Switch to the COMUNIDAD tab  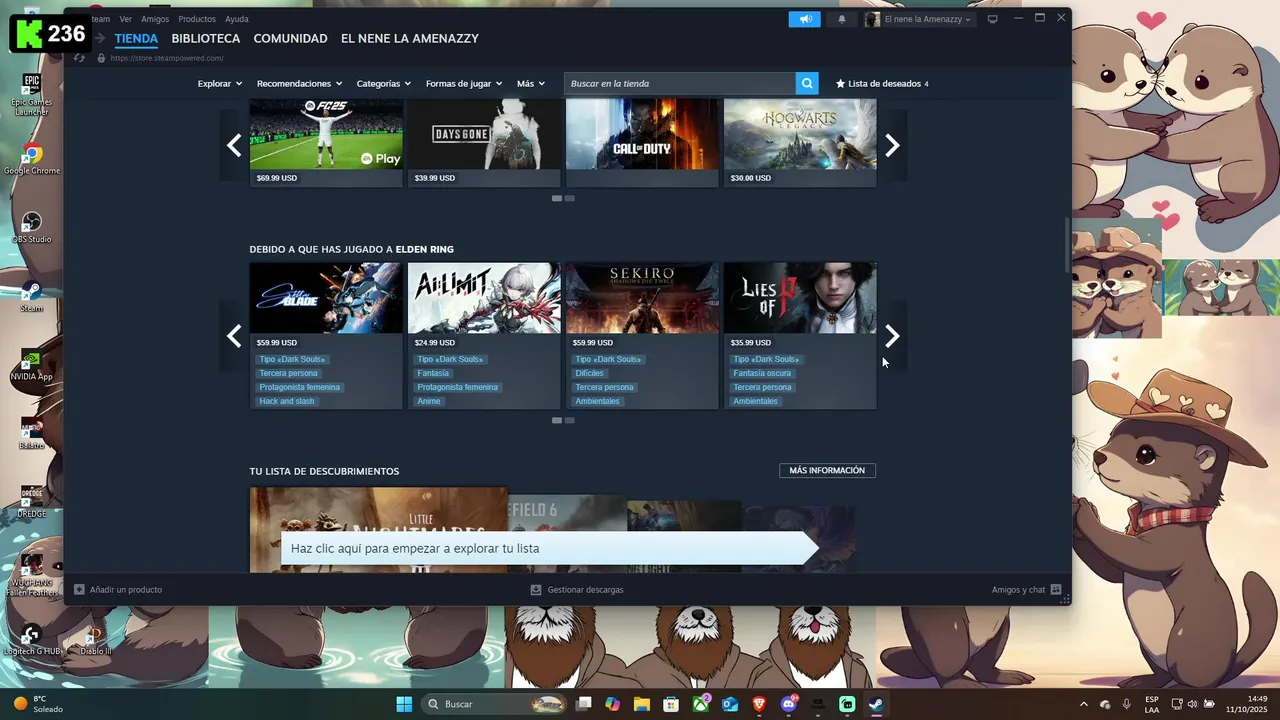(x=290, y=39)
